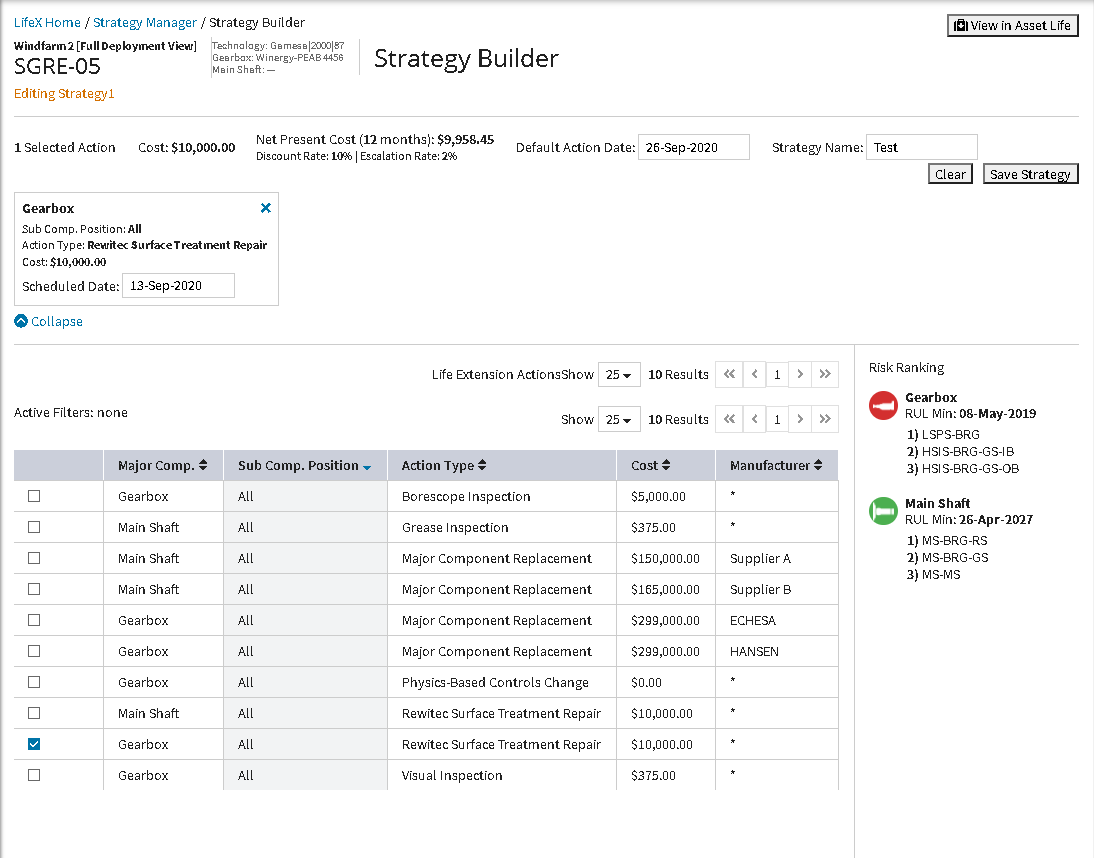Uncheck the selected Gearbox Rewitec Repair row
The image size is (1094, 858).
tap(34, 744)
